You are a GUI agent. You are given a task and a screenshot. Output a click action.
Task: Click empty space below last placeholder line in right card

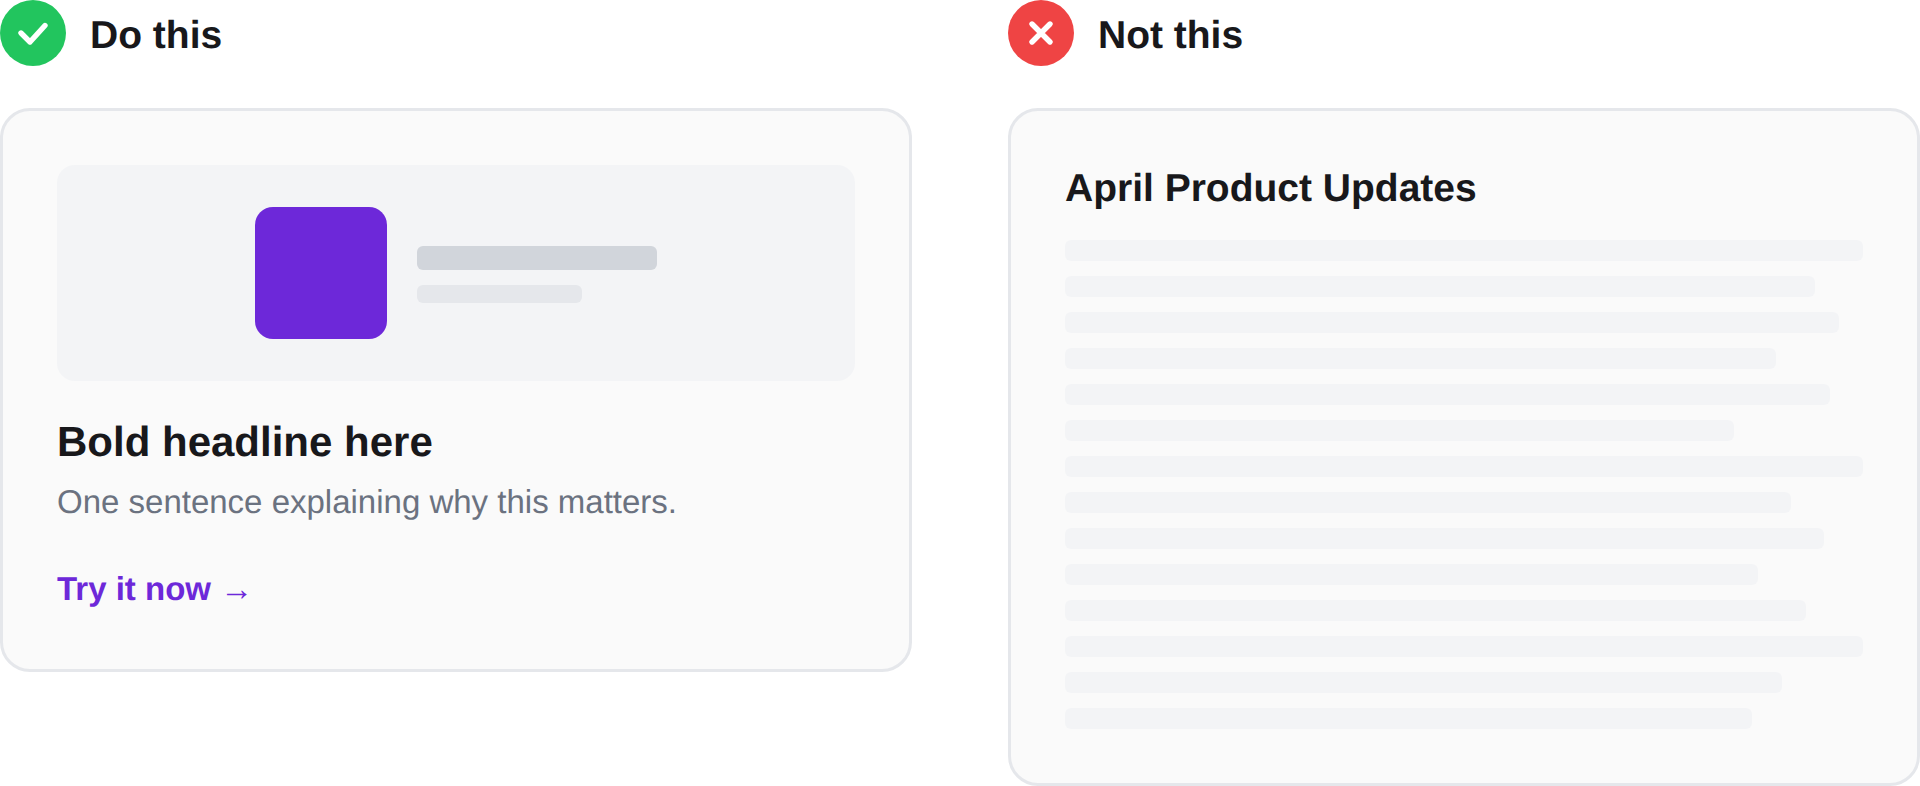[1463, 755]
